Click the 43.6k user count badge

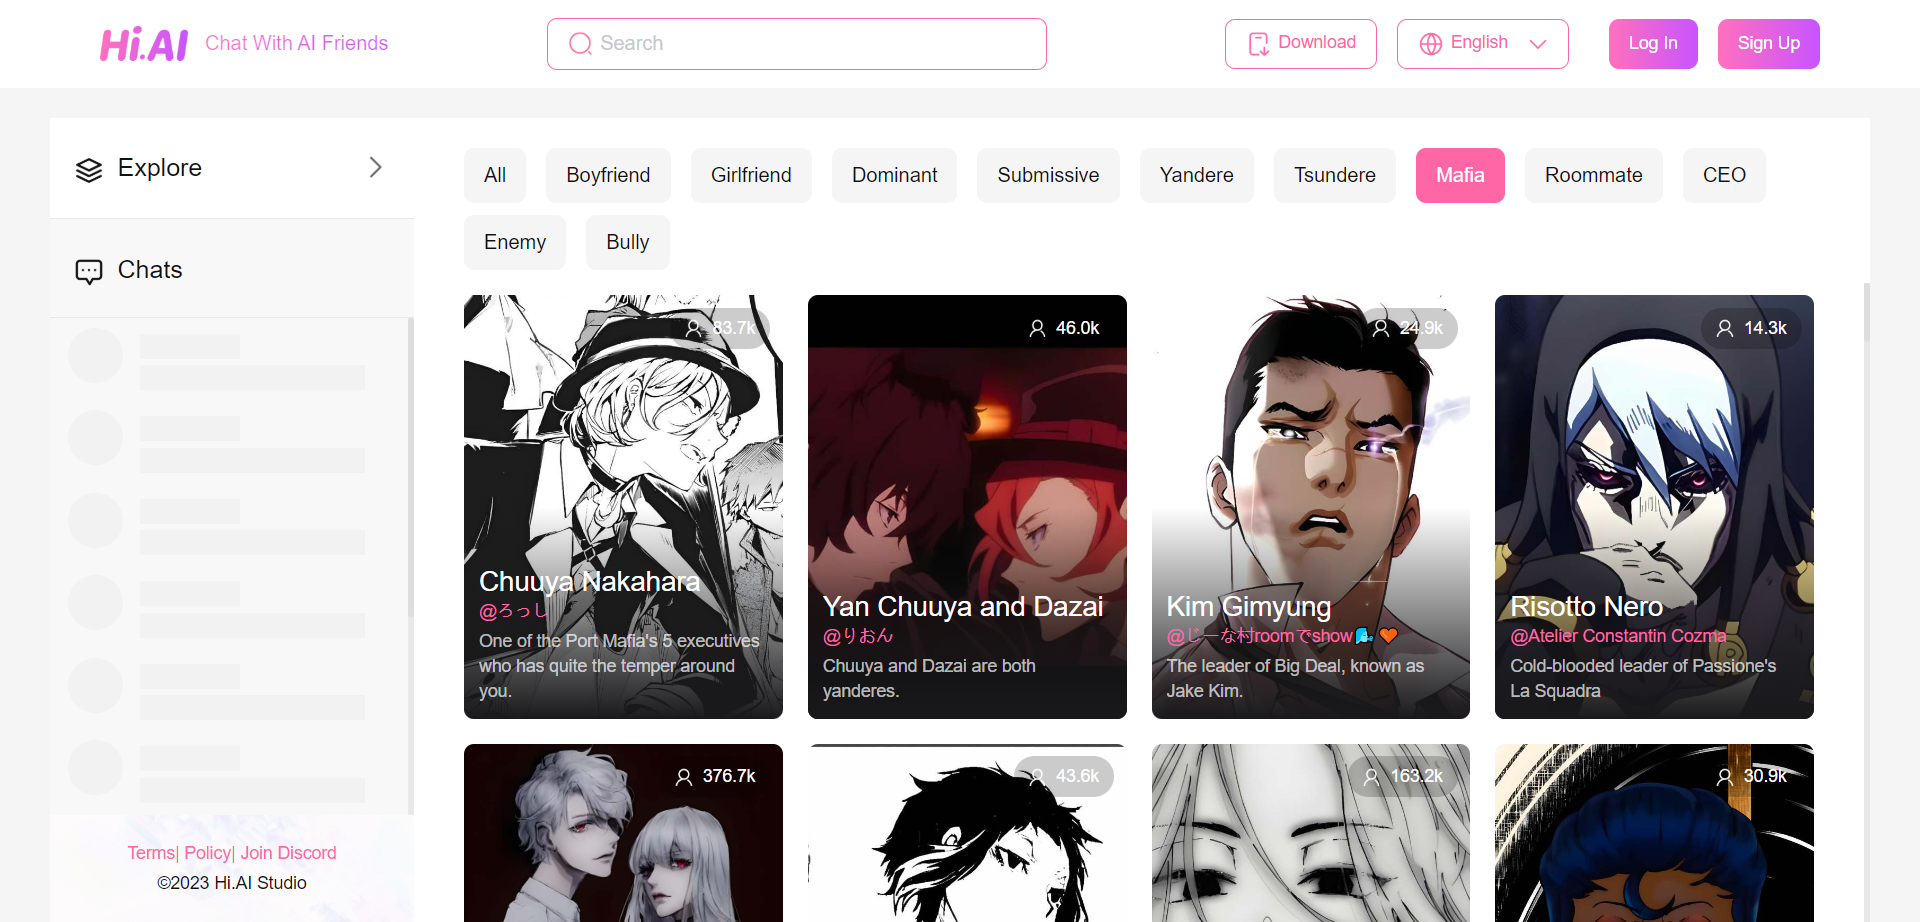(x=1064, y=776)
